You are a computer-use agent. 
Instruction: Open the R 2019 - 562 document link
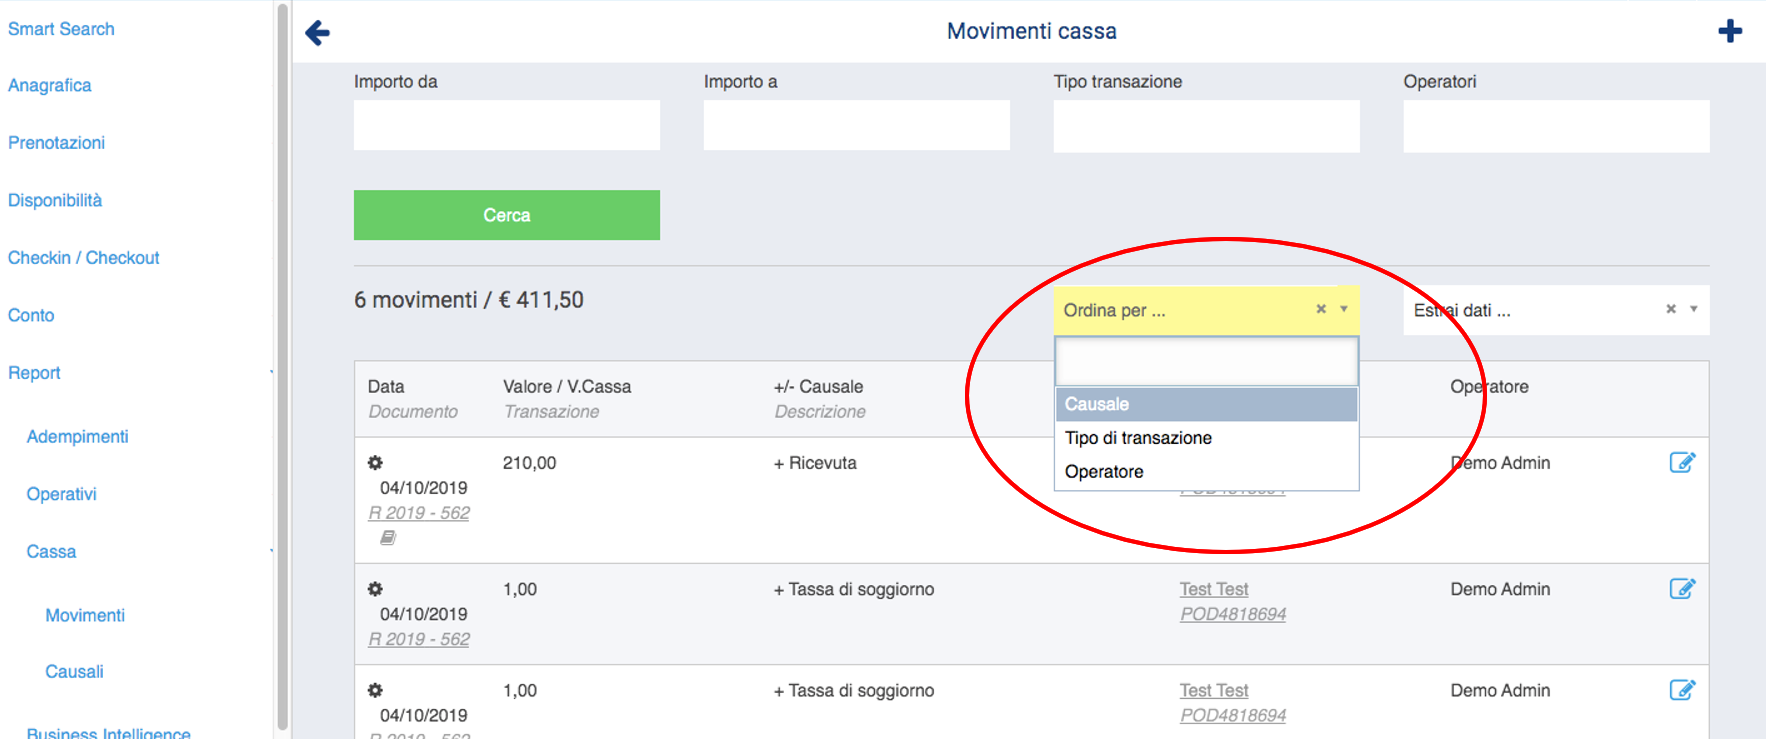pos(419,513)
